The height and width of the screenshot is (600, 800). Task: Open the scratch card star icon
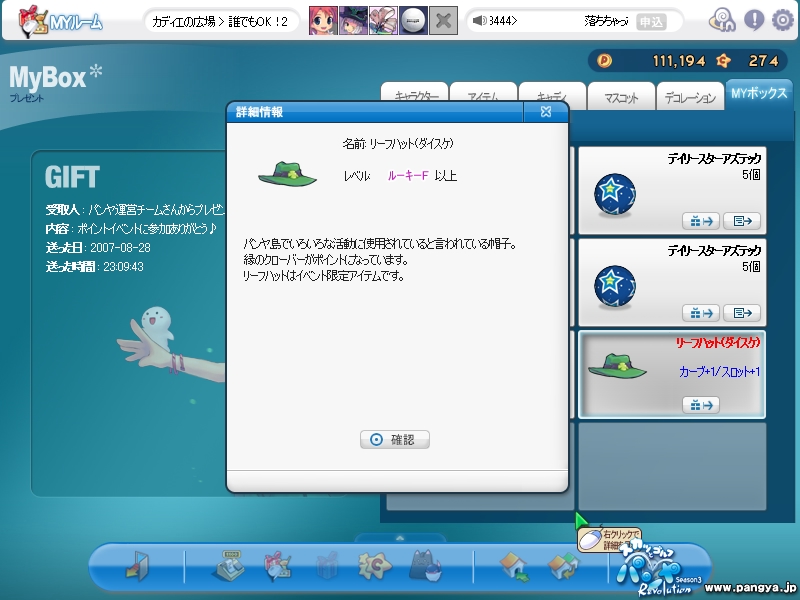(x=375, y=565)
